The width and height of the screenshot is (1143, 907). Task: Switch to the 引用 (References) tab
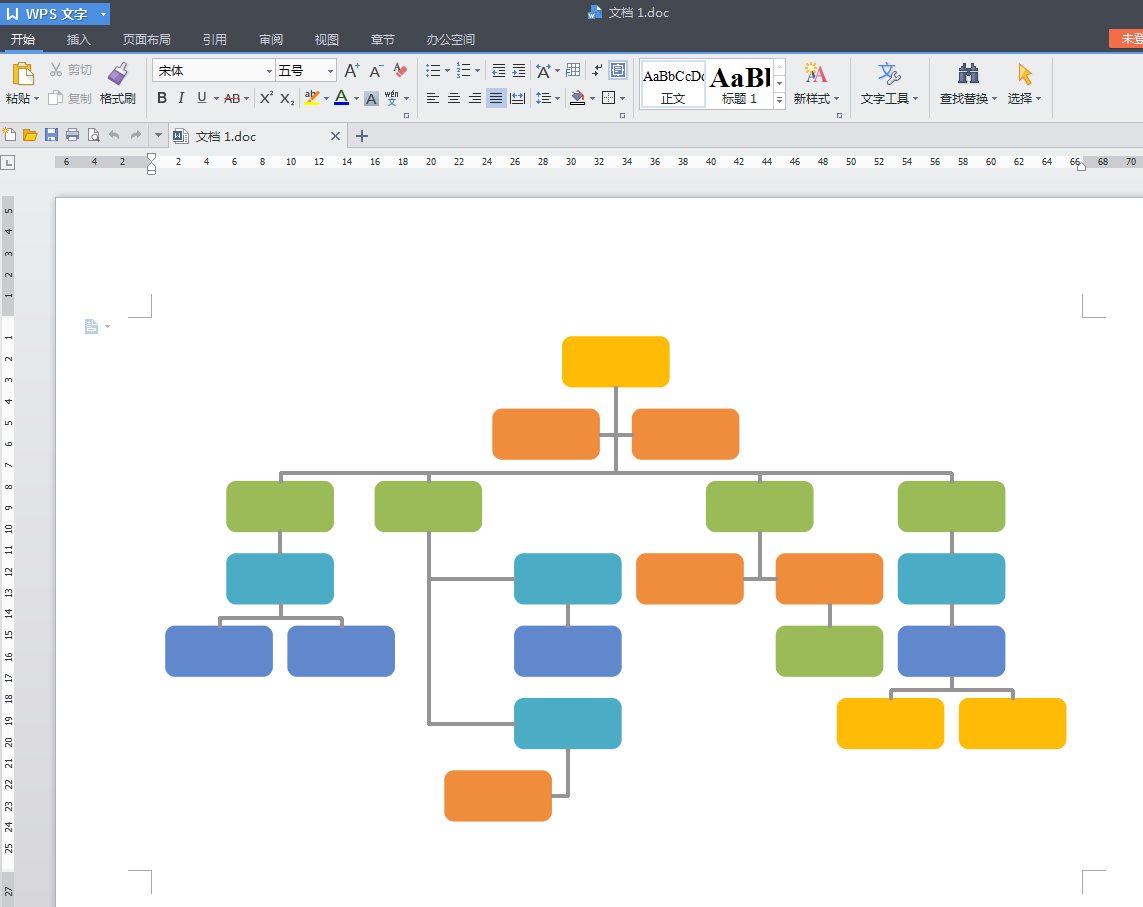coord(214,39)
